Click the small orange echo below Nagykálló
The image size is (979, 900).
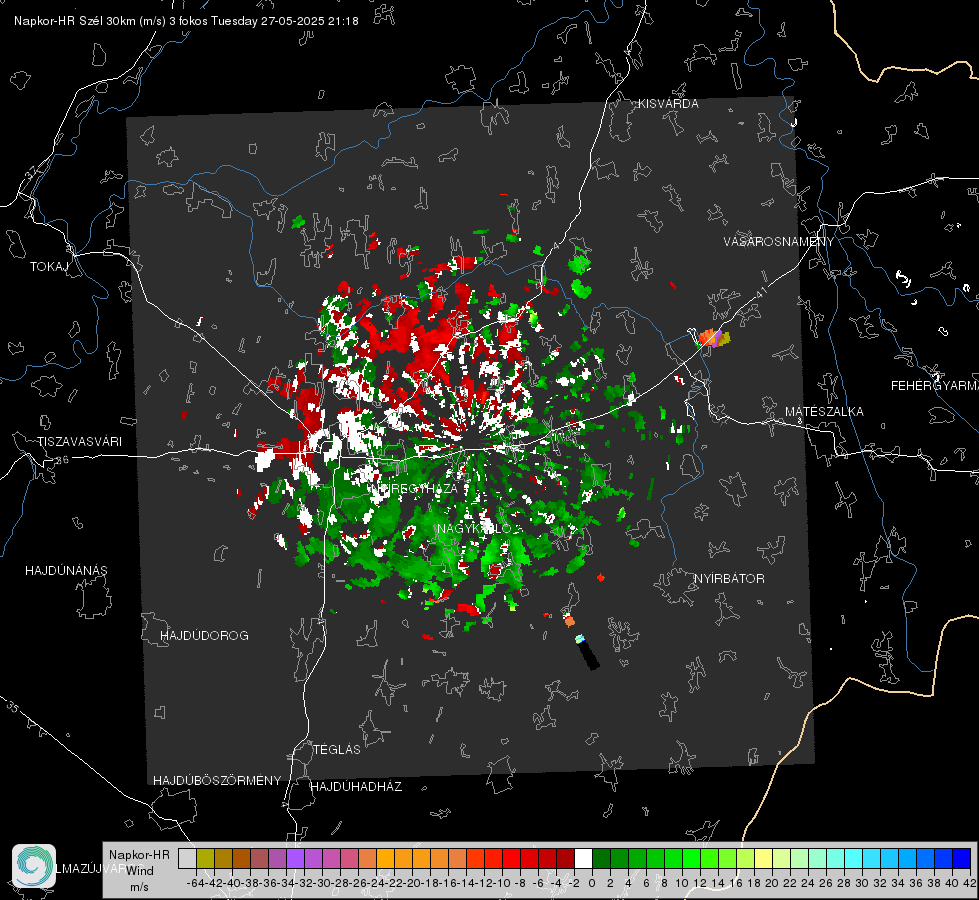point(569,621)
